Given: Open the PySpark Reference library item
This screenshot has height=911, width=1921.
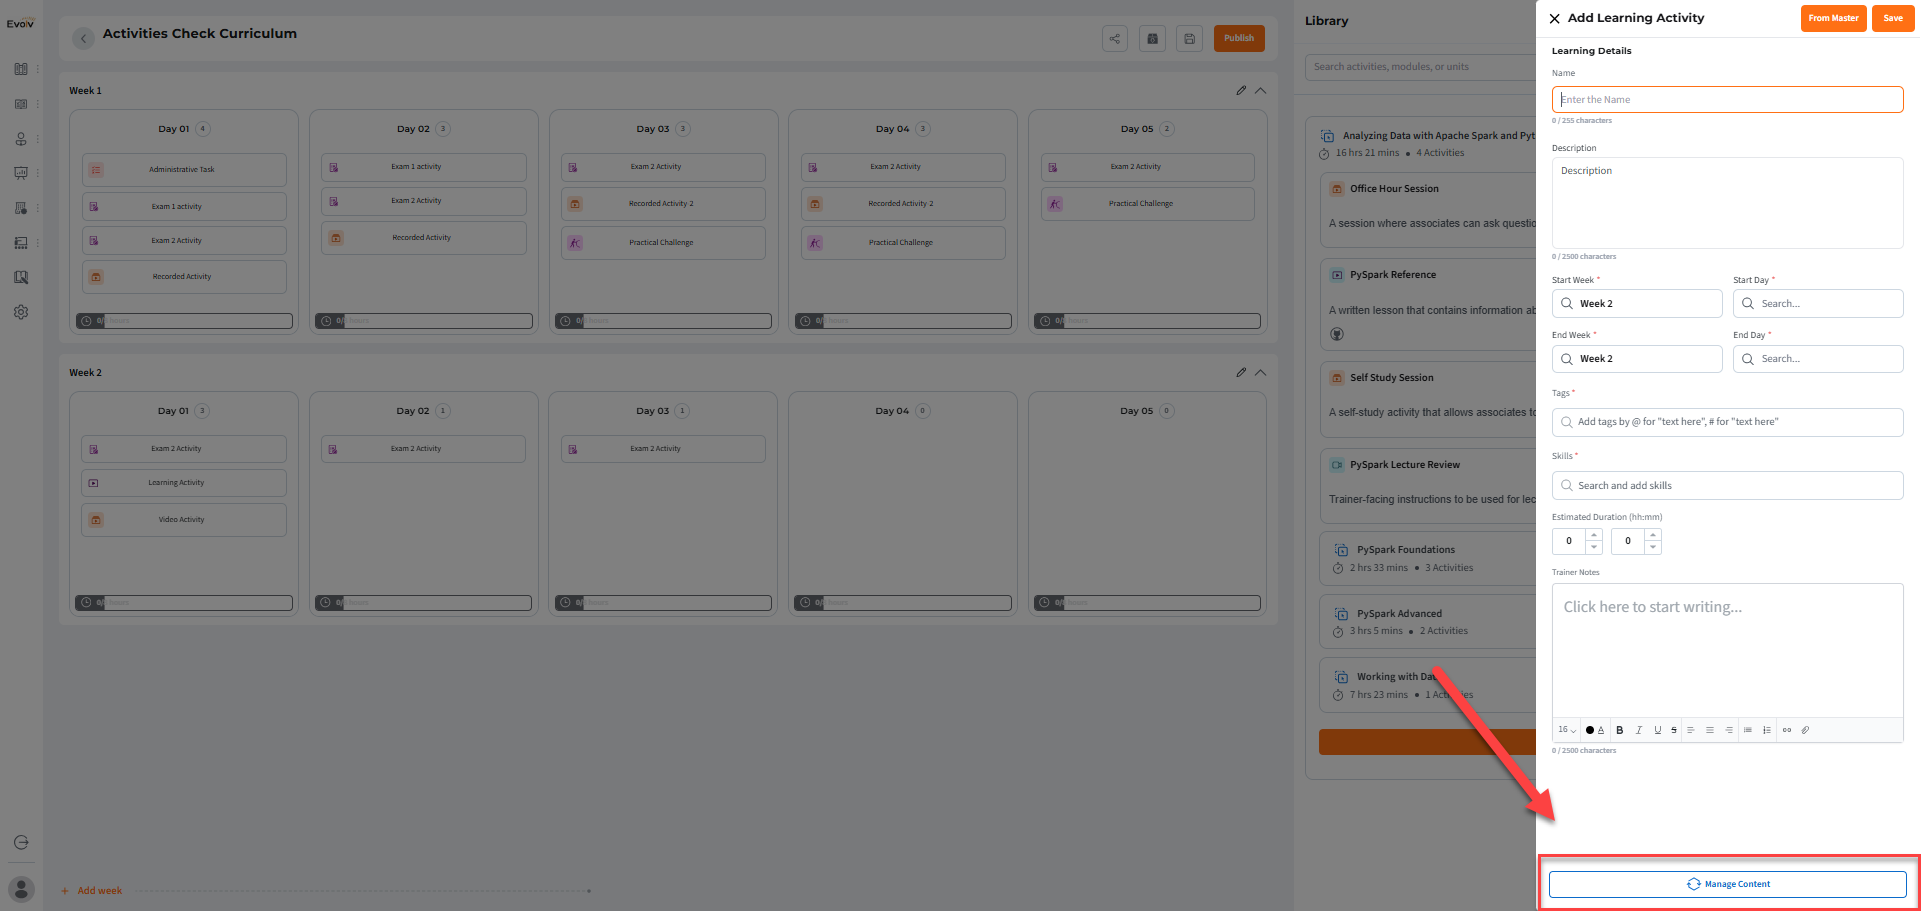Looking at the screenshot, I should pyautogui.click(x=1428, y=304).
